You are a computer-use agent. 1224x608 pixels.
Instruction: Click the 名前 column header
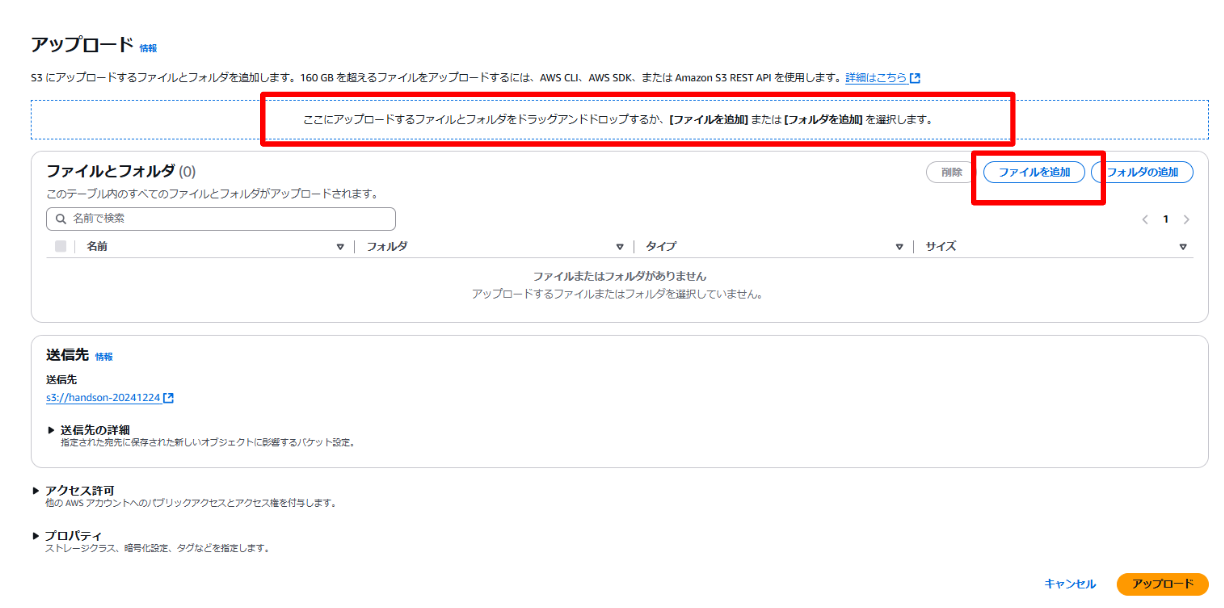[97, 246]
